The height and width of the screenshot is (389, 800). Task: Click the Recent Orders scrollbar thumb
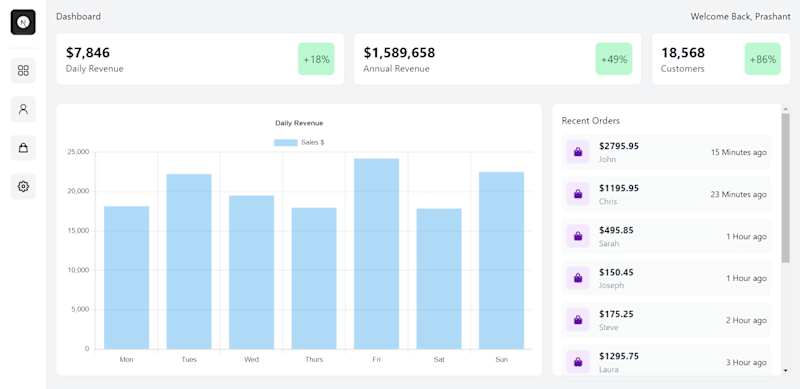(785, 188)
